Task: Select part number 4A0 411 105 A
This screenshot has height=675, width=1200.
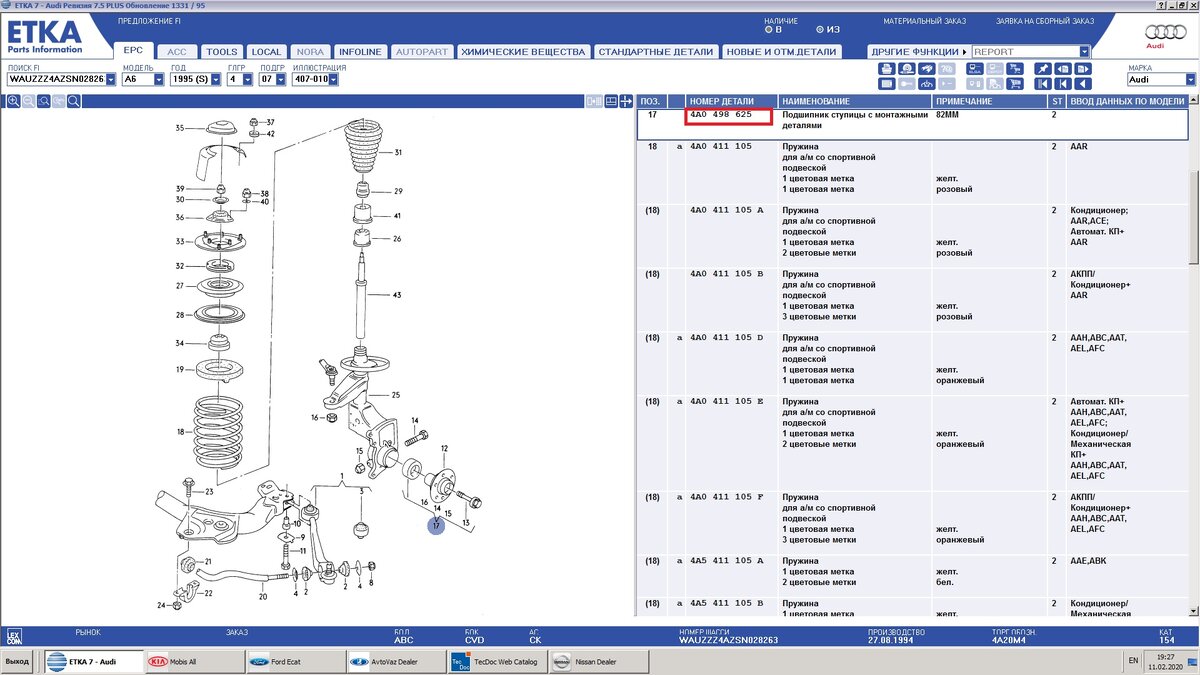Action: pos(727,210)
